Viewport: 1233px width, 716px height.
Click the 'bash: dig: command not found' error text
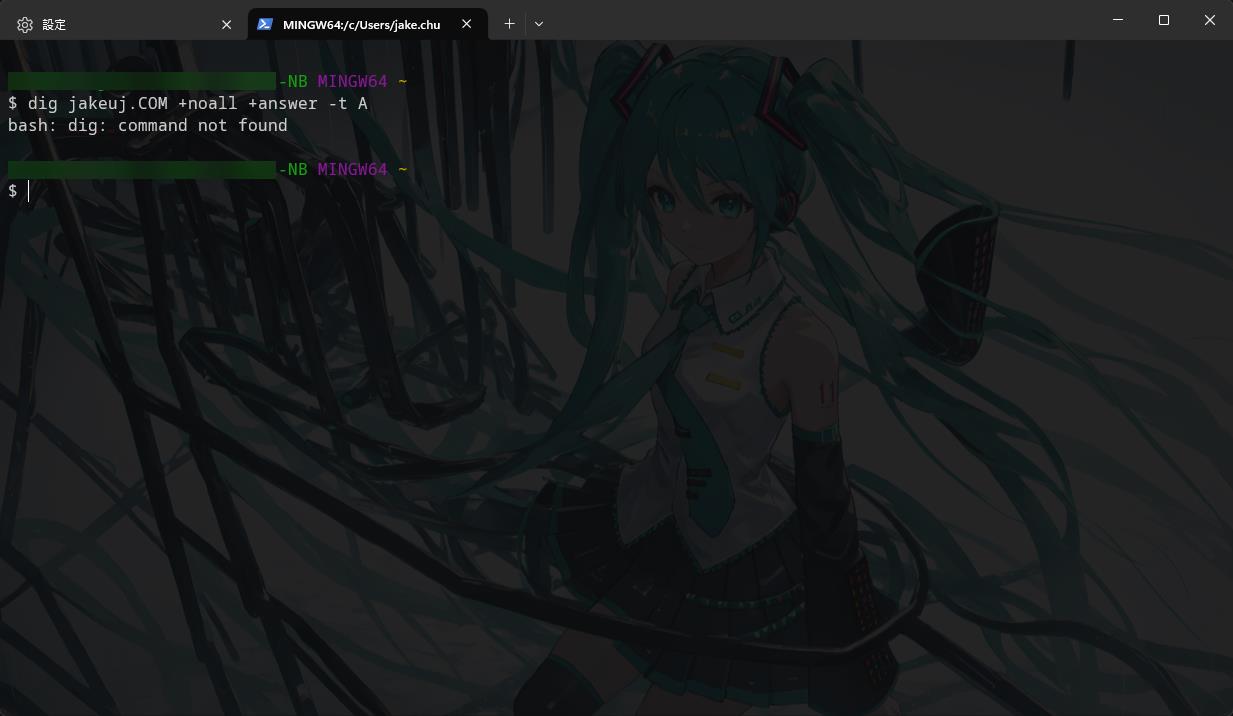click(x=148, y=125)
